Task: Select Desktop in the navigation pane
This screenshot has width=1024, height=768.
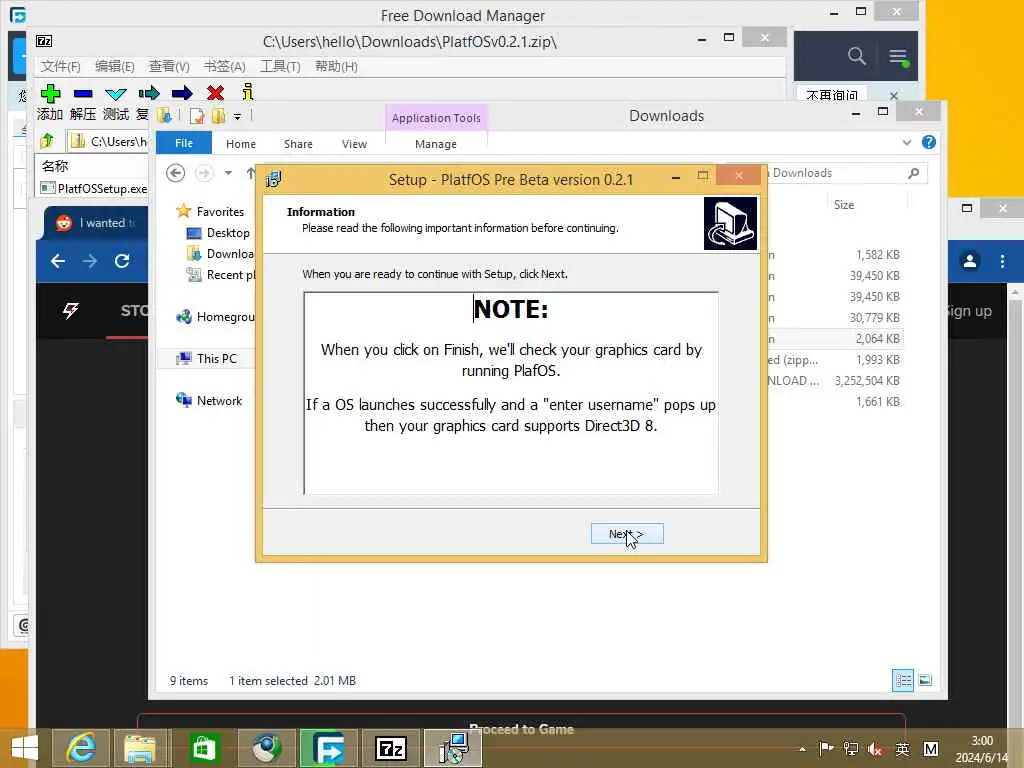Action: tap(228, 232)
